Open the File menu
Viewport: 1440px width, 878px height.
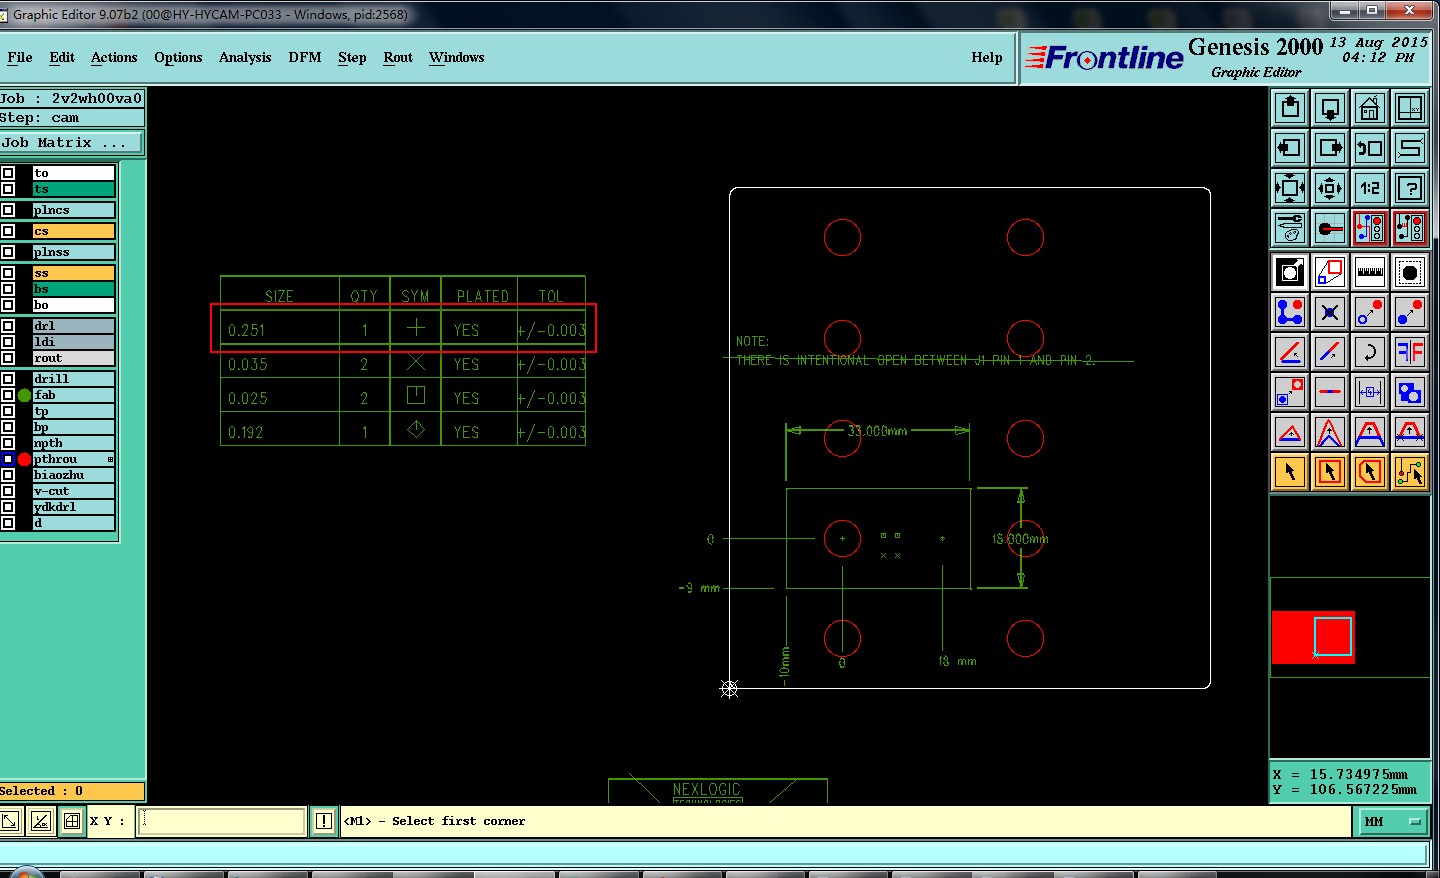20,57
